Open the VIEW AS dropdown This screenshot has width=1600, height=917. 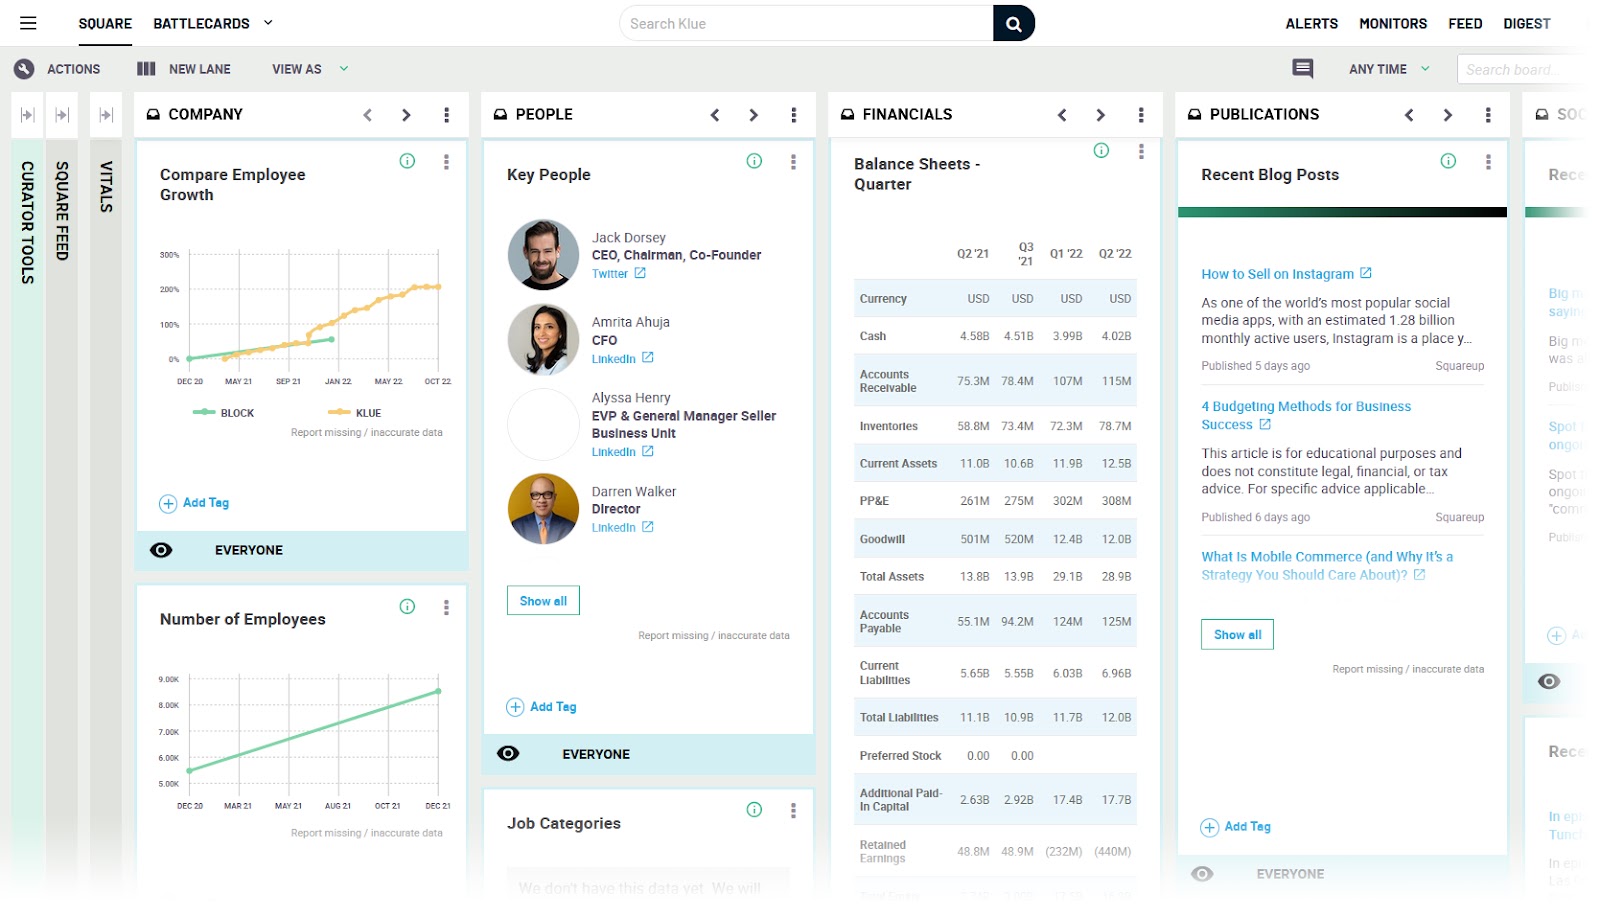pos(309,68)
